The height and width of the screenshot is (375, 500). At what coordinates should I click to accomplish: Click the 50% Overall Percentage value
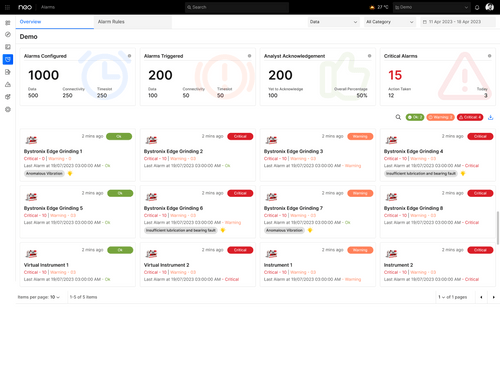362,96
